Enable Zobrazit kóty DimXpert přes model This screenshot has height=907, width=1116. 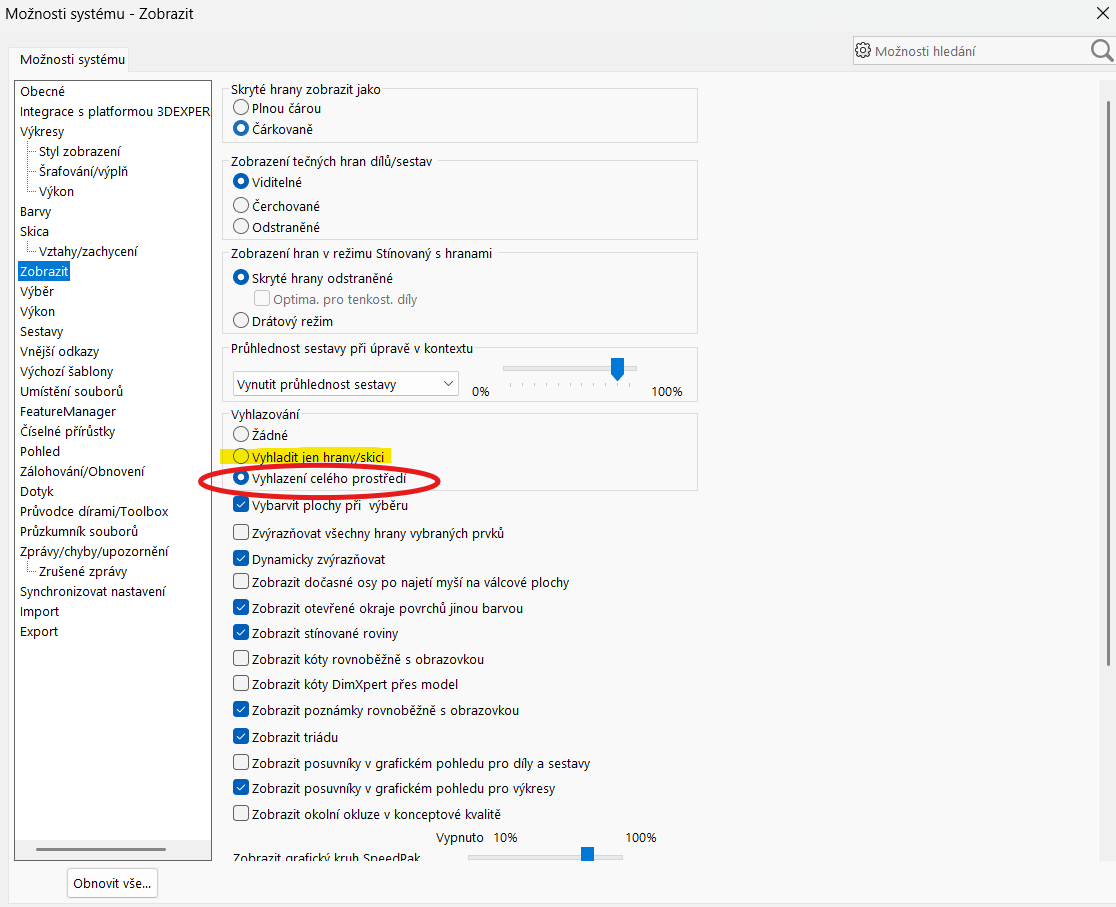[241, 685]
